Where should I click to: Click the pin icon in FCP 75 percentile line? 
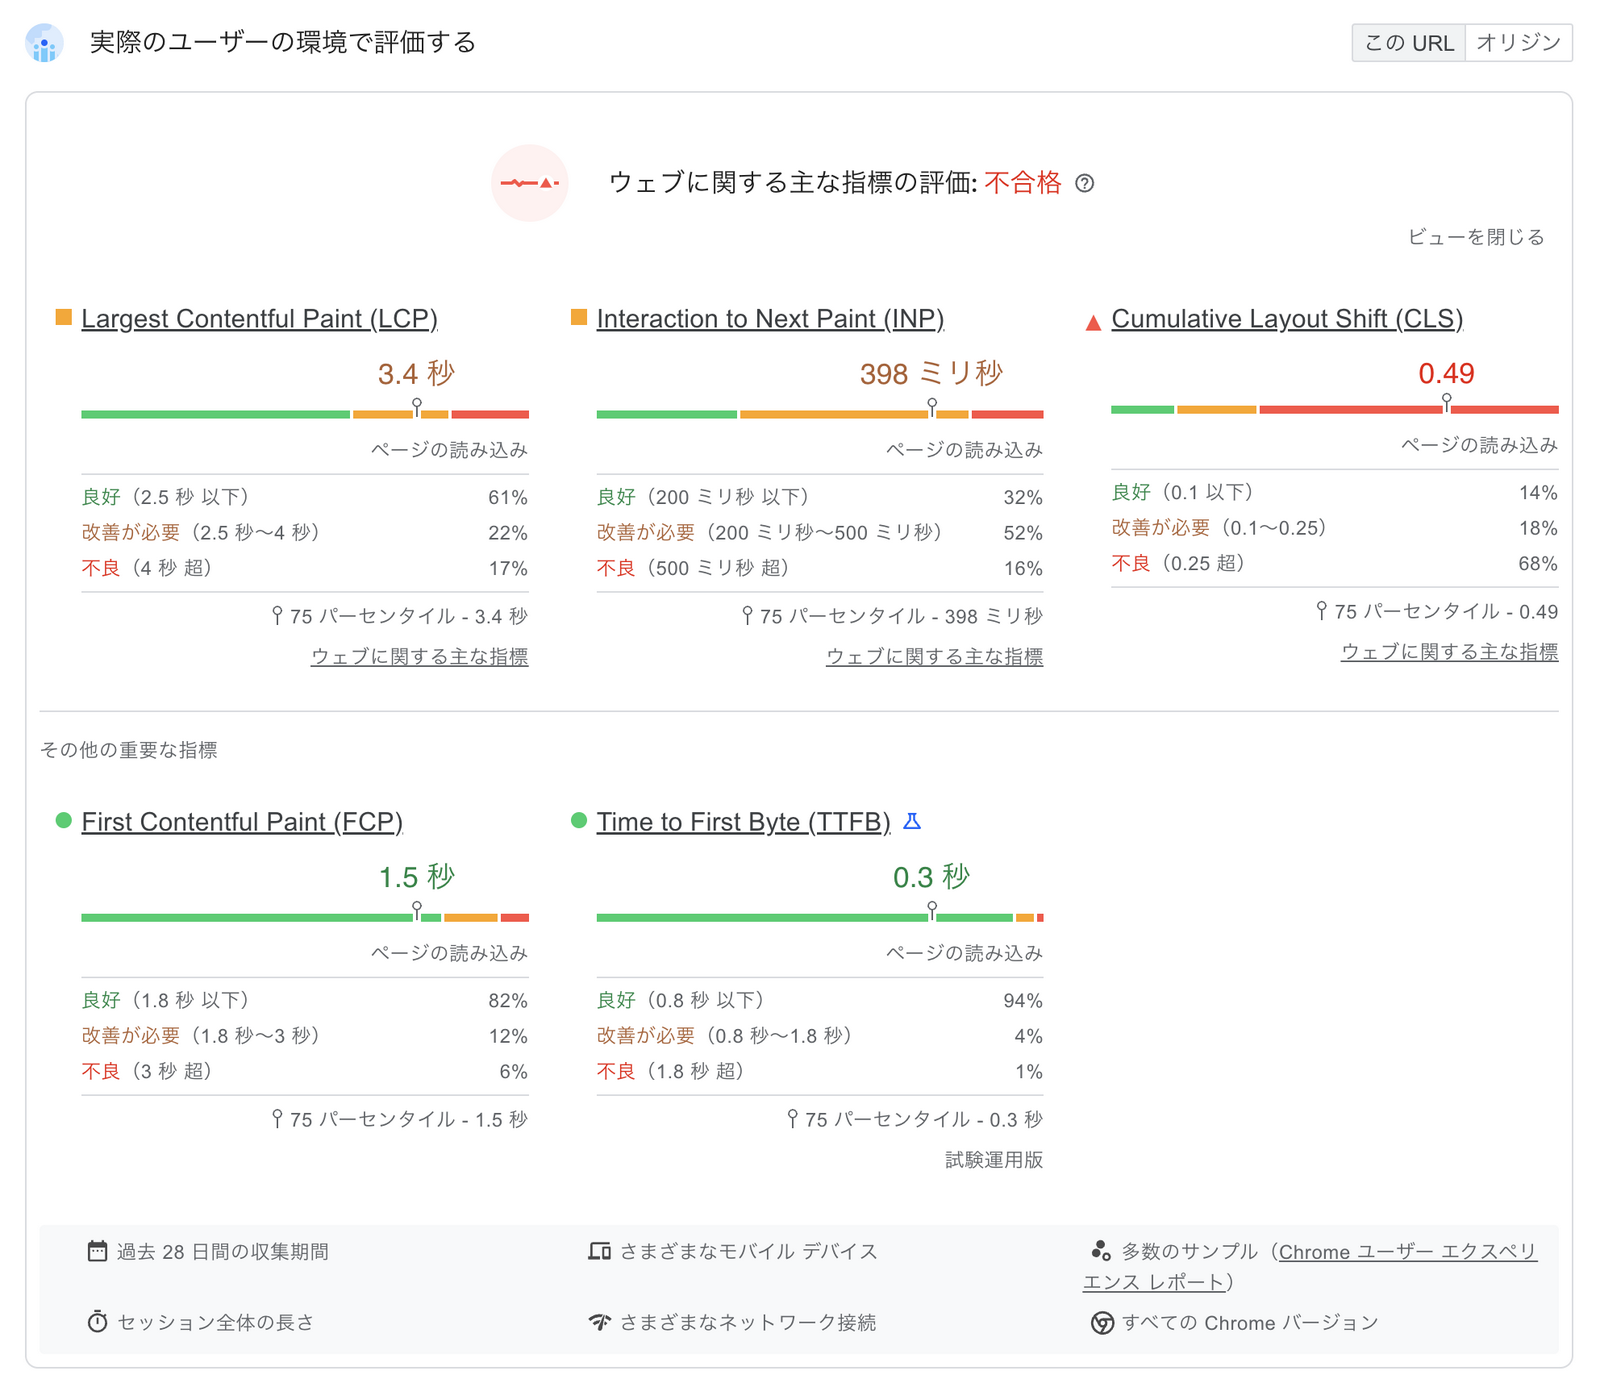[277, 1118]
